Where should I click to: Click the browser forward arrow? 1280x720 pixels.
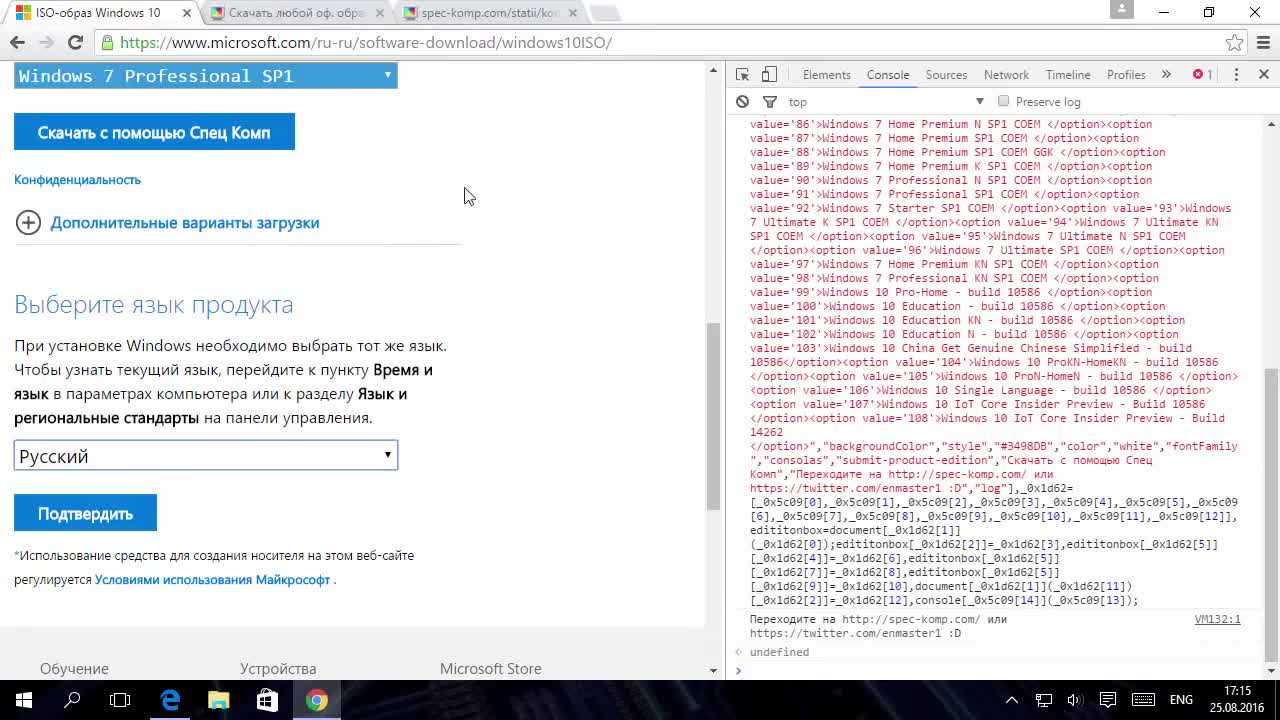46,42
